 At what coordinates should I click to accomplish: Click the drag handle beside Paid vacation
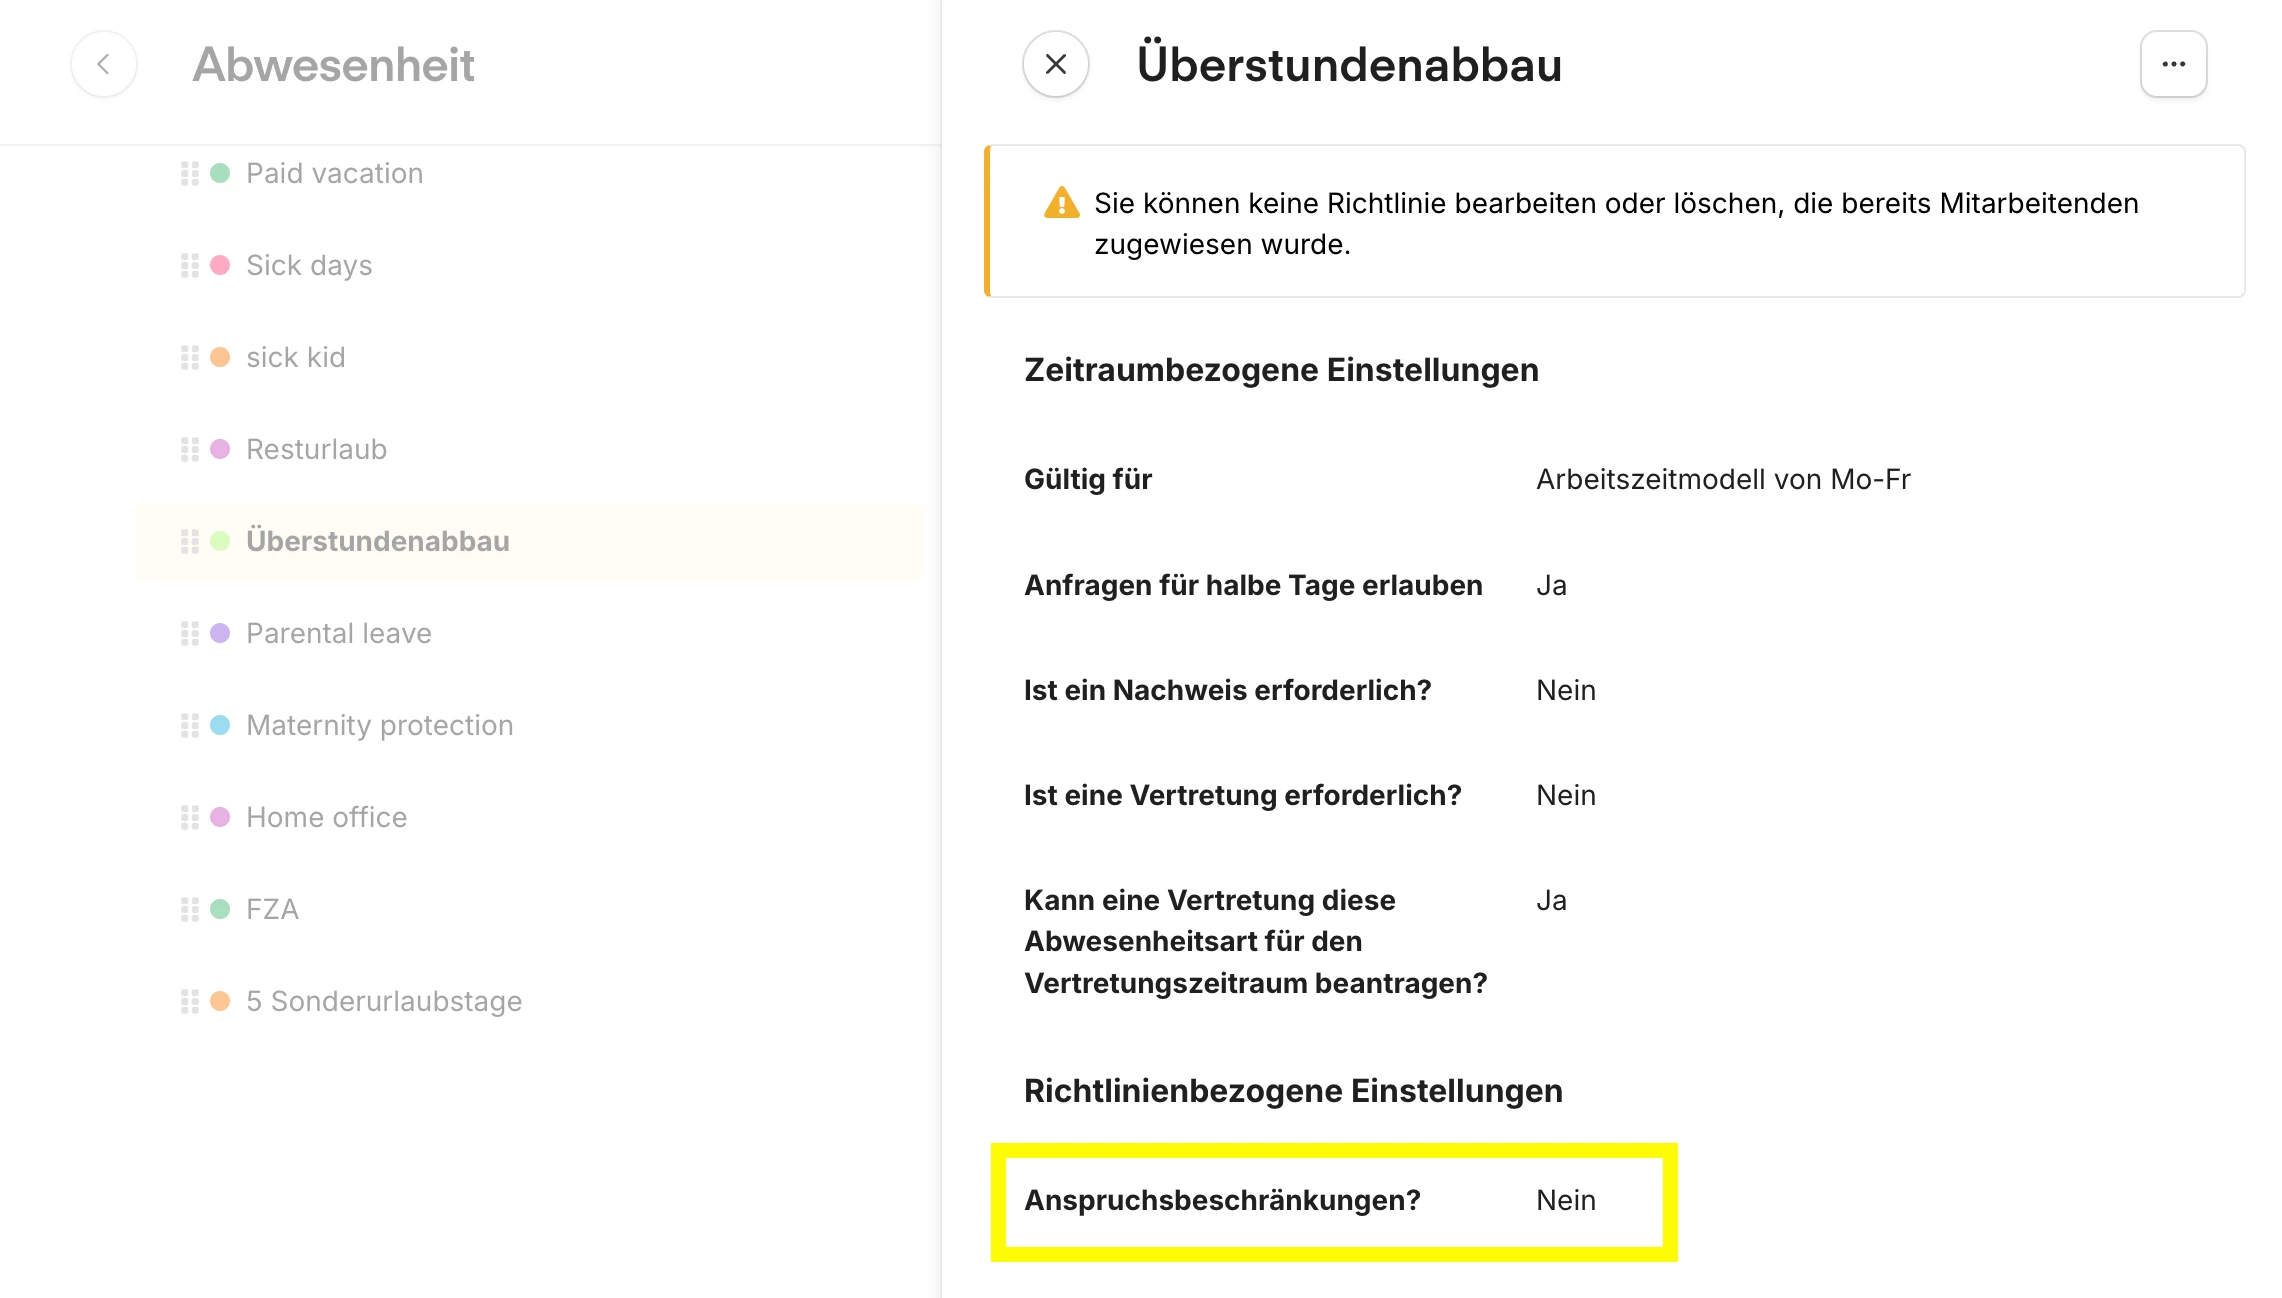(189, 173)
